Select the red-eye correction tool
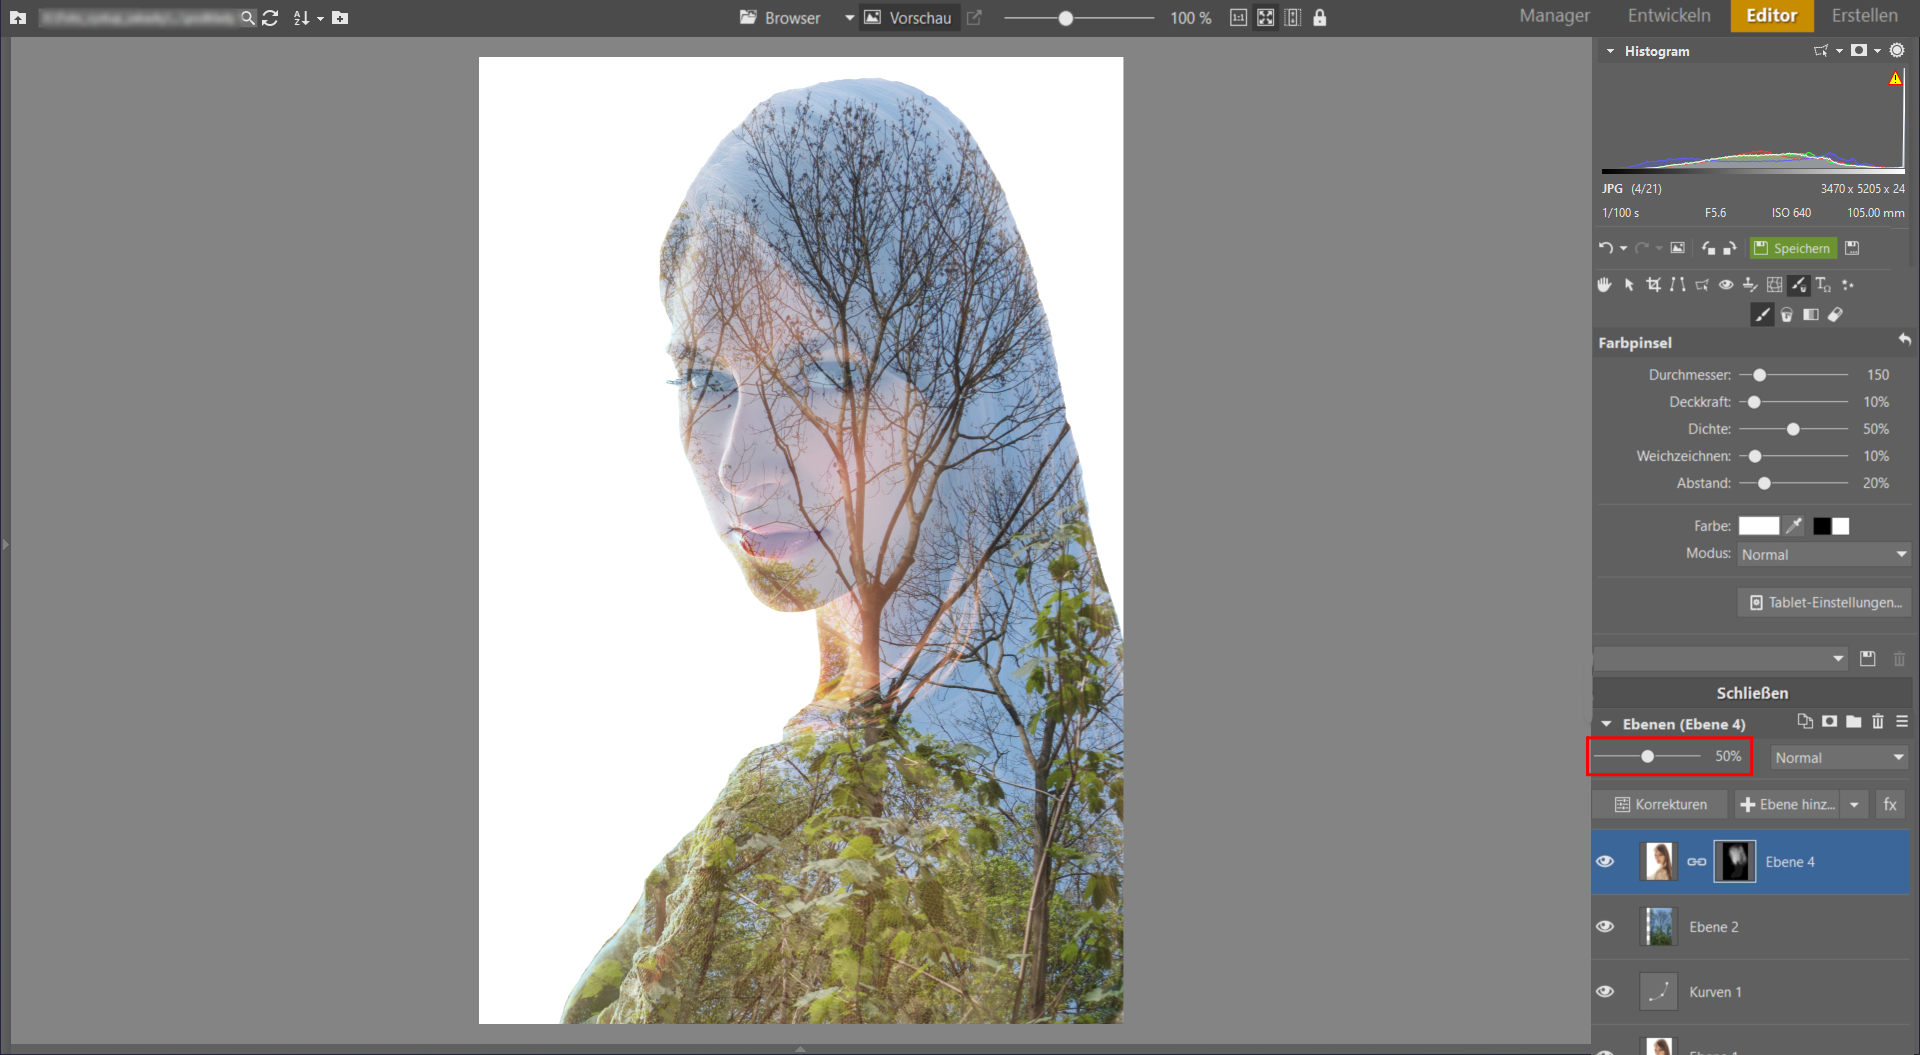Image resolution: width=1920 pixels, height=1055 pixels. pyautogui.click(x=1726, y=285)
